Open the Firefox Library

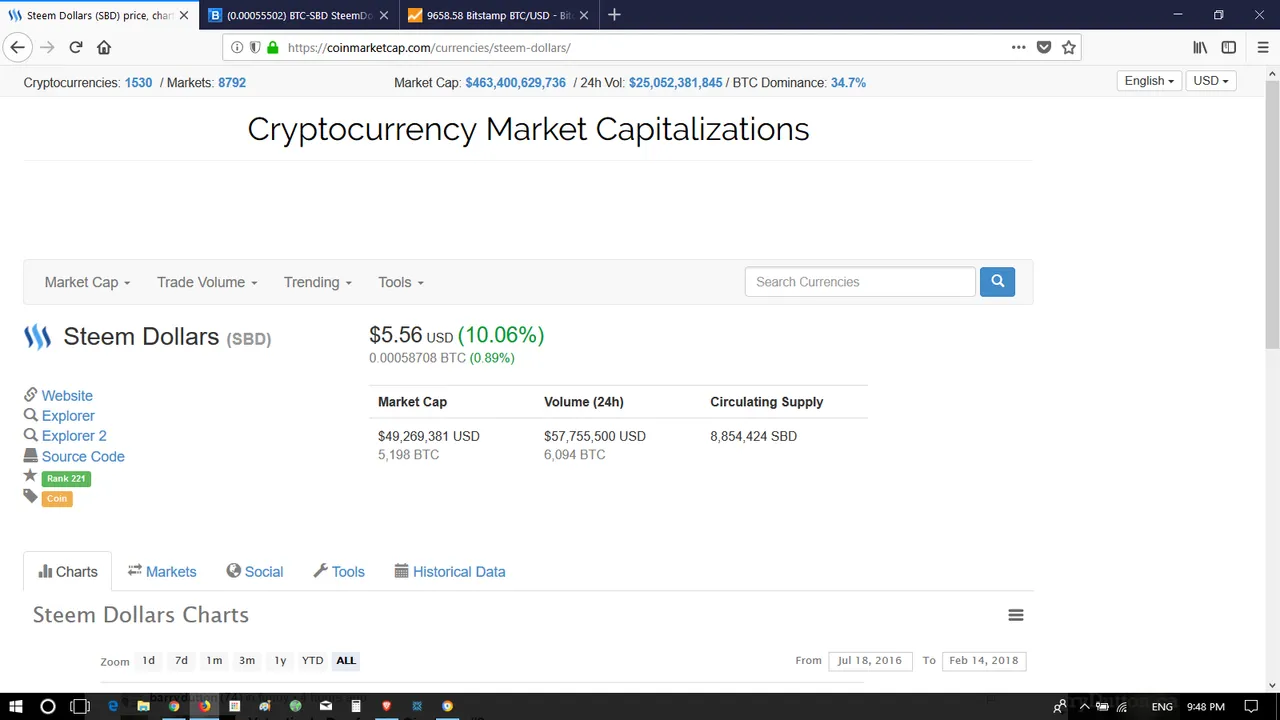point(1200,47)
